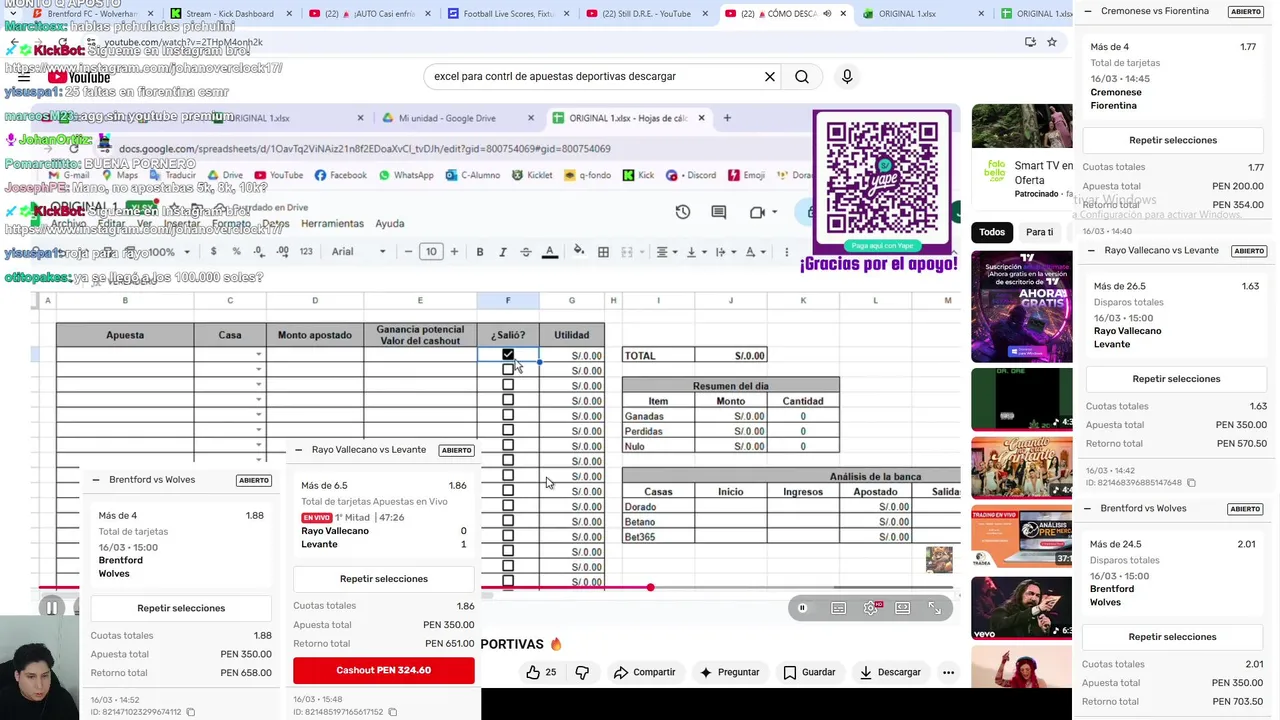
Task: Open the video settings gear icon
Action: coord(870,608)
